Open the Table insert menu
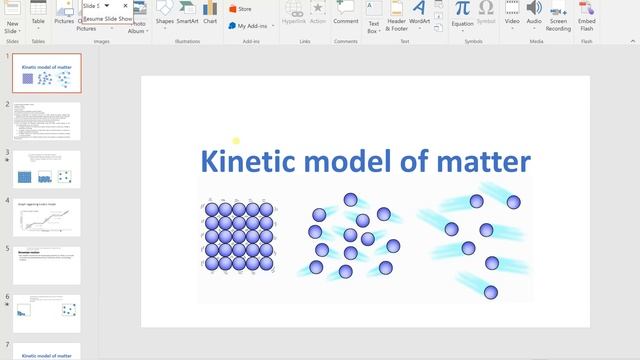 click(38, 16)
